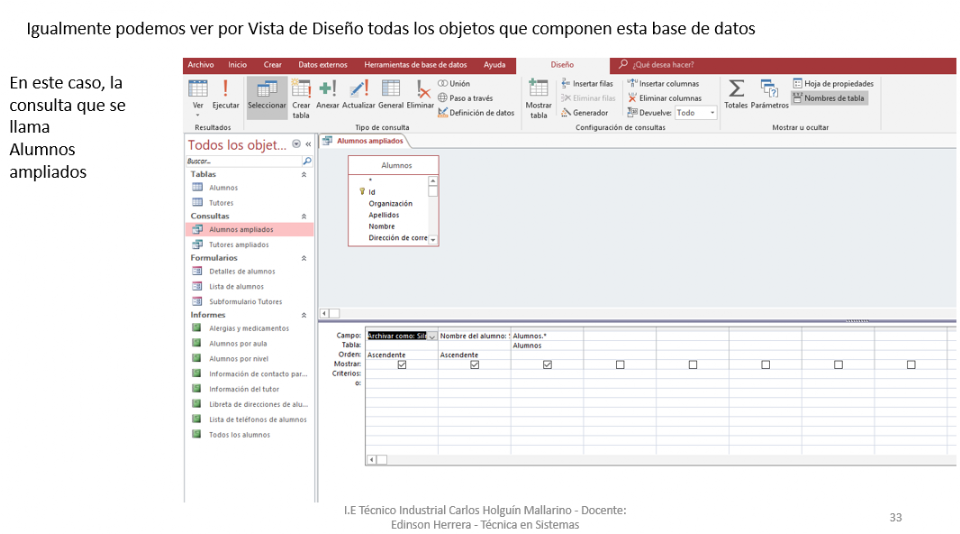Click the Insertar columnas button
The width and height of the screenshot is (960, 534).
point(664,84)
